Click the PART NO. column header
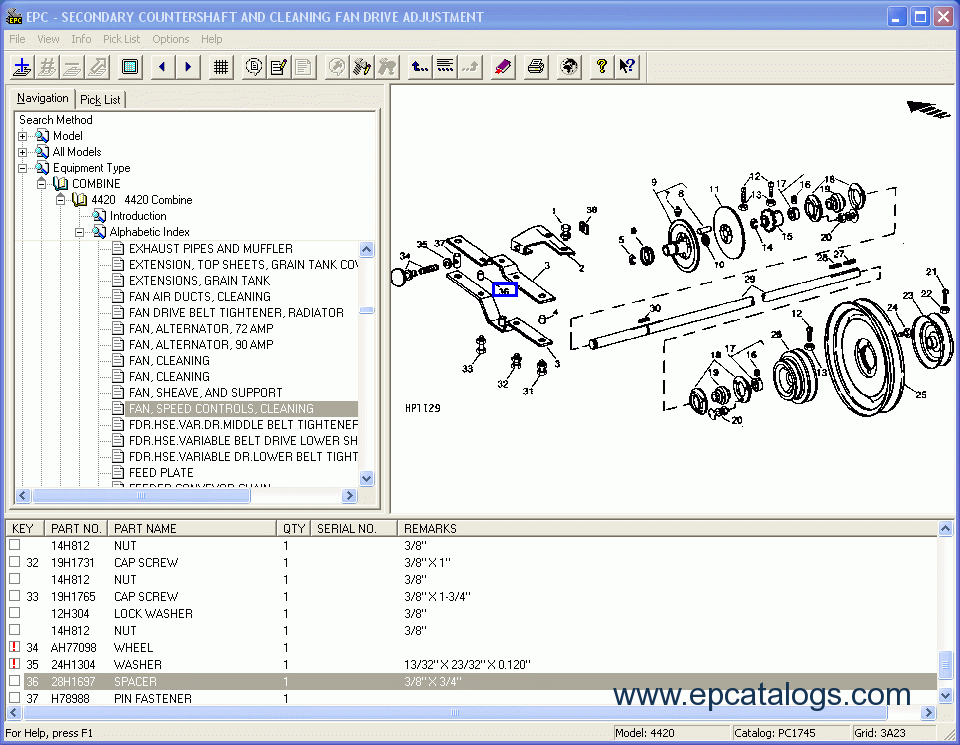This screenshot has height=745, width=960. (x=76, y=528)
